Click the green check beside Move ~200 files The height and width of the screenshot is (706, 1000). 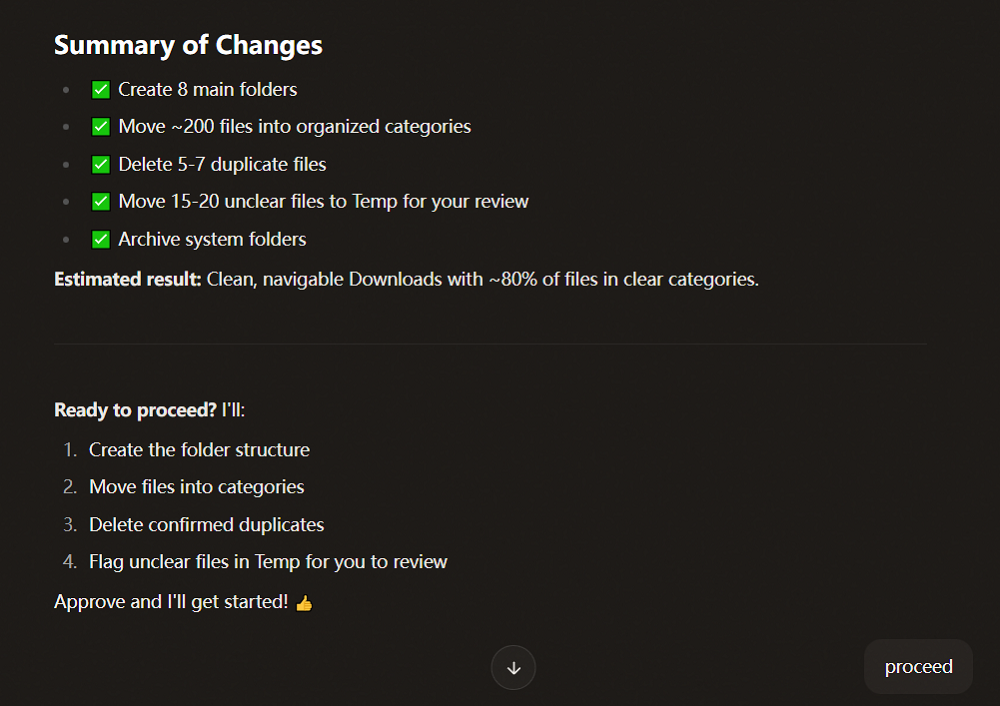click(x=101, y=127)
